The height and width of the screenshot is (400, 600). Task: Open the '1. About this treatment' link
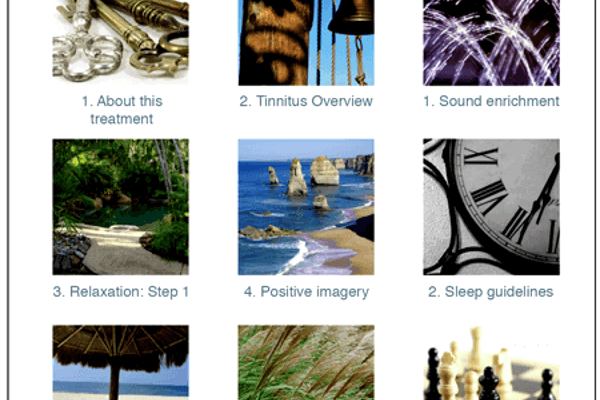tap(122, 110)
